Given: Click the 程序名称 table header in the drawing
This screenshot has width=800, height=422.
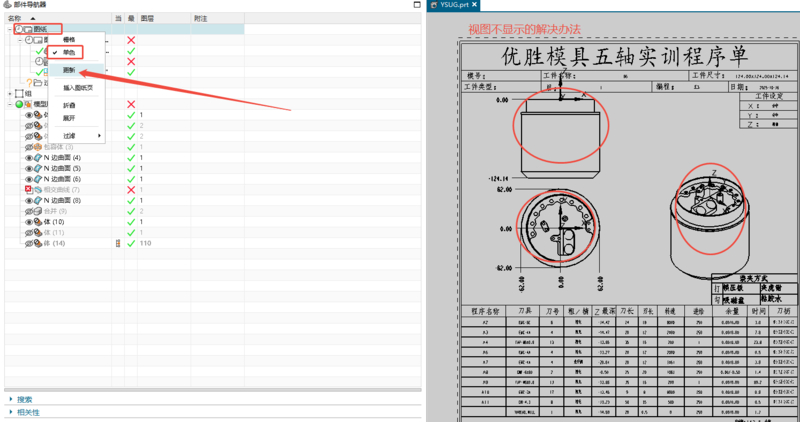Looking at the screenshot, I should (485, 311).
